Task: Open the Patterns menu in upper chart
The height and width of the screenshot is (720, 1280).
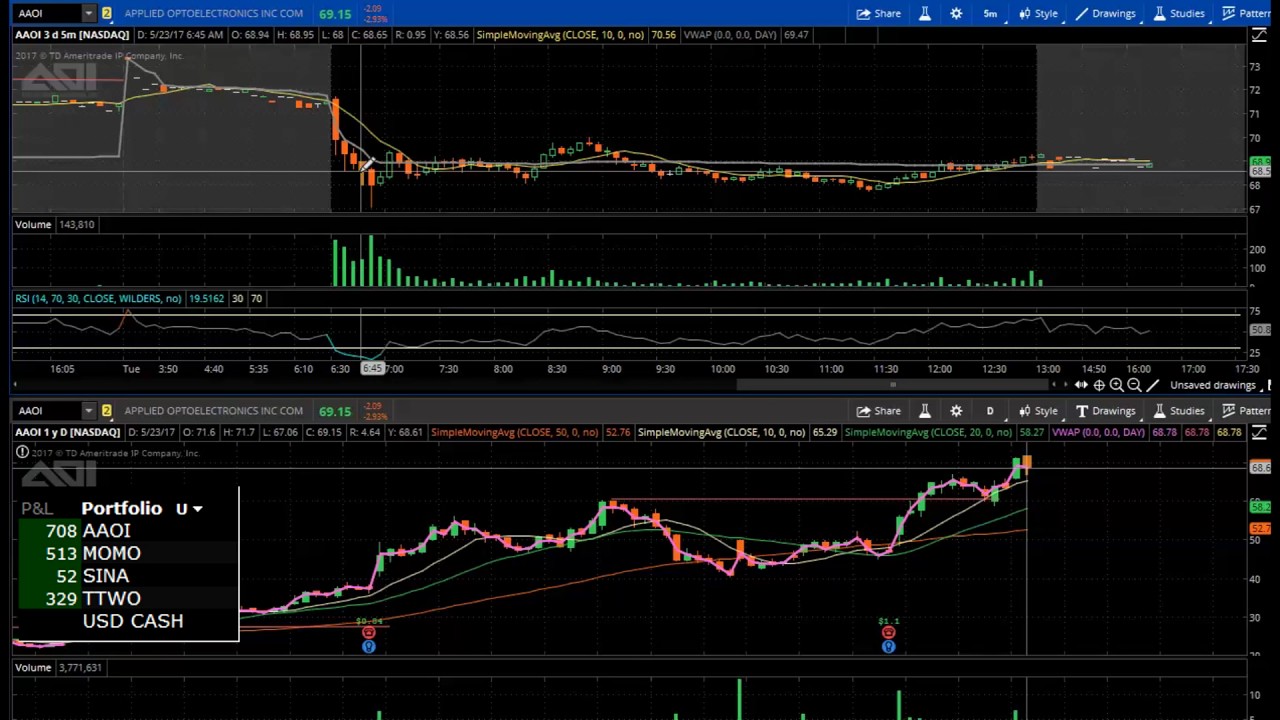Action: pyautogui.click(x=1246, y=14)
